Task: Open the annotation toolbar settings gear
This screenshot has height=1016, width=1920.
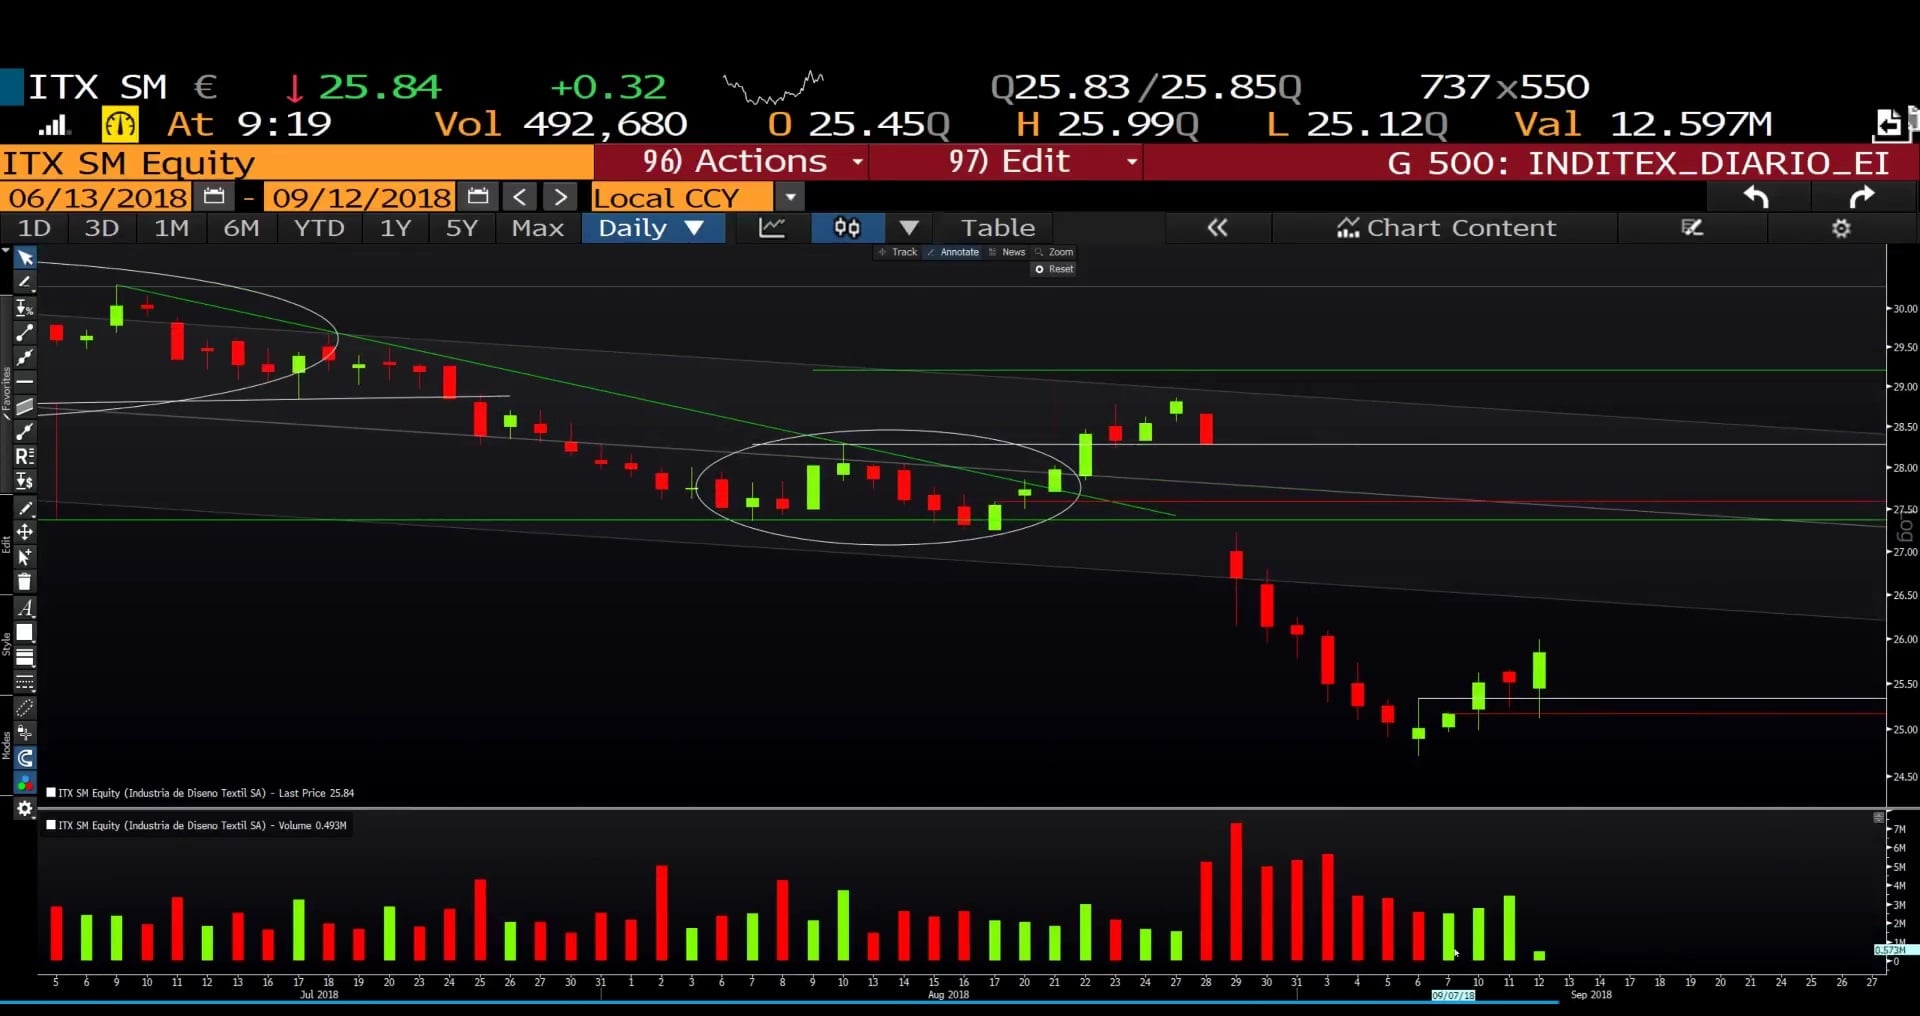Action: 25,808
